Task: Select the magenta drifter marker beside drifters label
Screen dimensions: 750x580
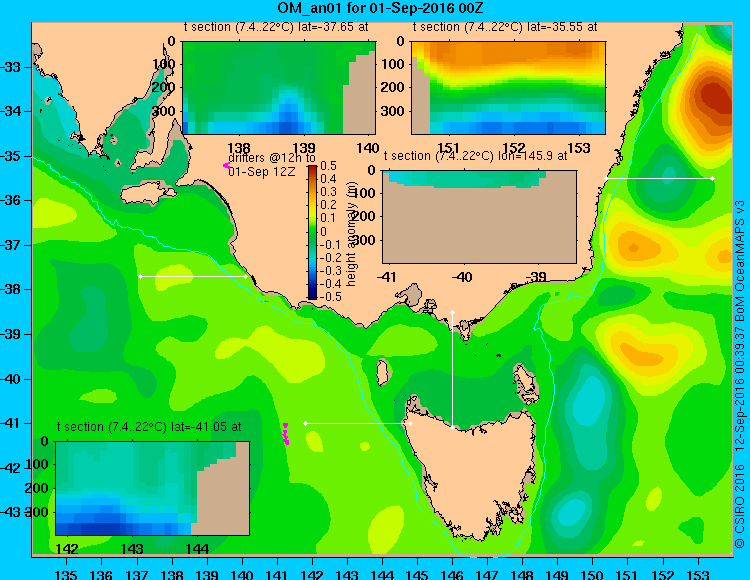Action: point(226,165)
